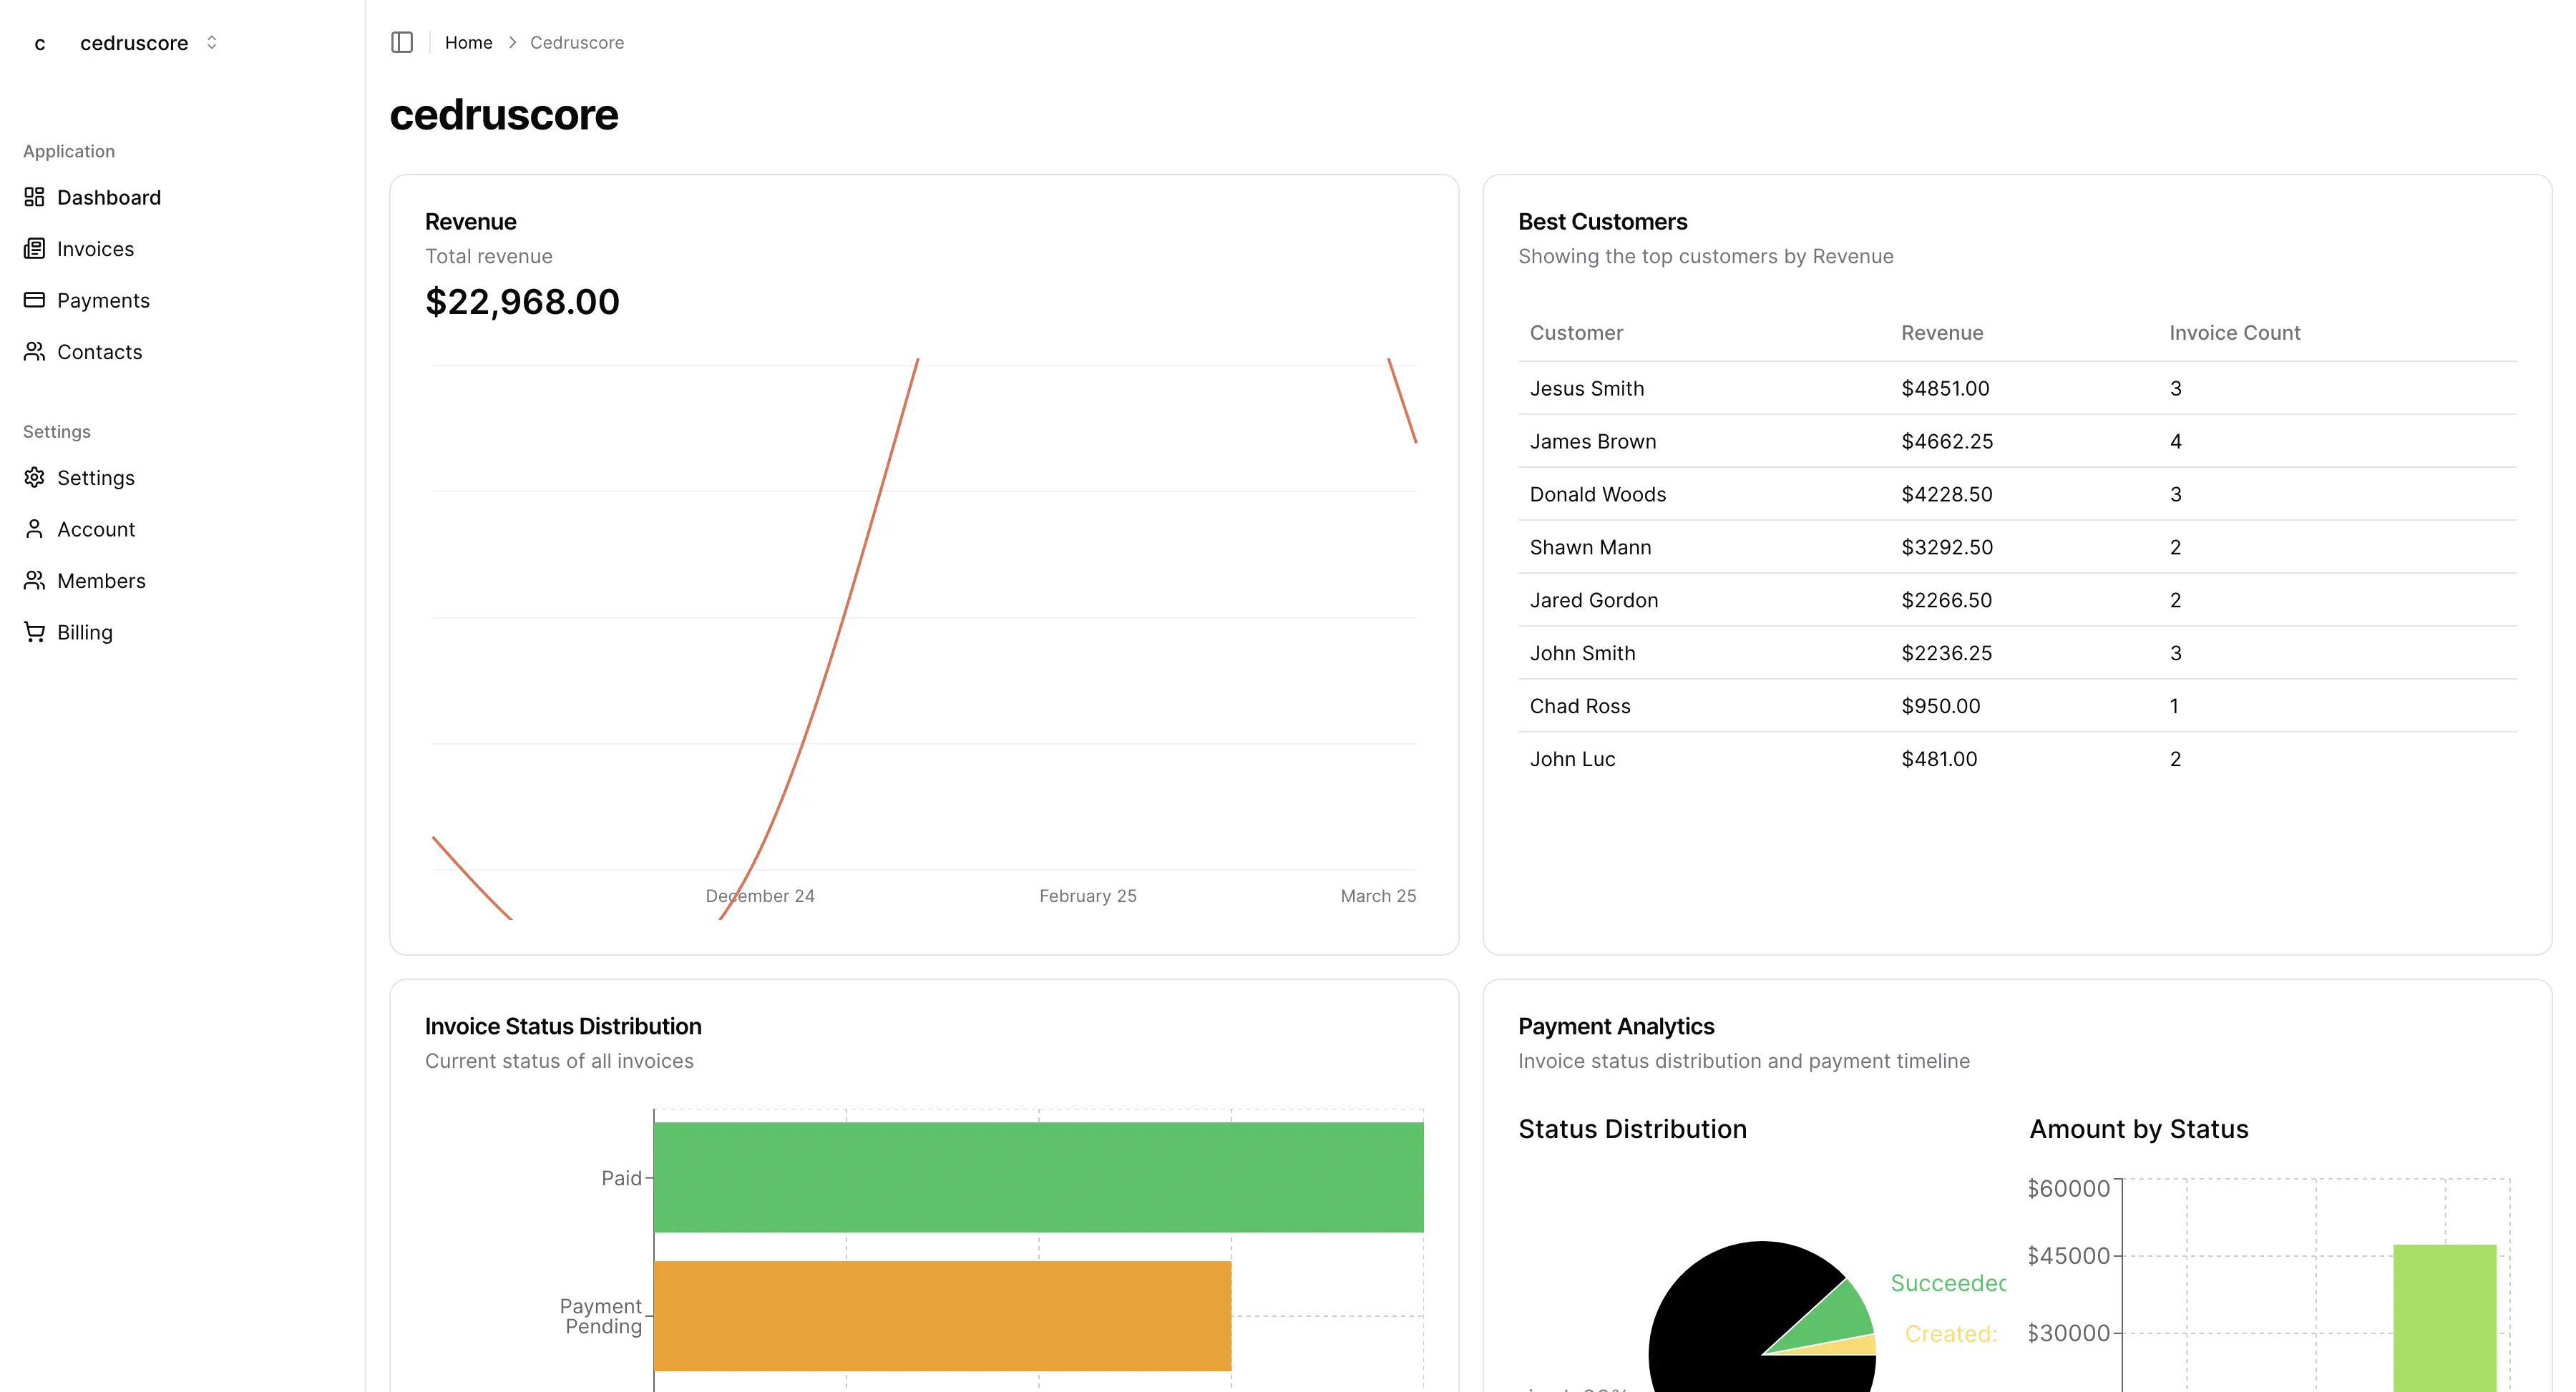
Task: Click Chad Ross customer name
Action: pyautogui.click(x=1580, y=706)
